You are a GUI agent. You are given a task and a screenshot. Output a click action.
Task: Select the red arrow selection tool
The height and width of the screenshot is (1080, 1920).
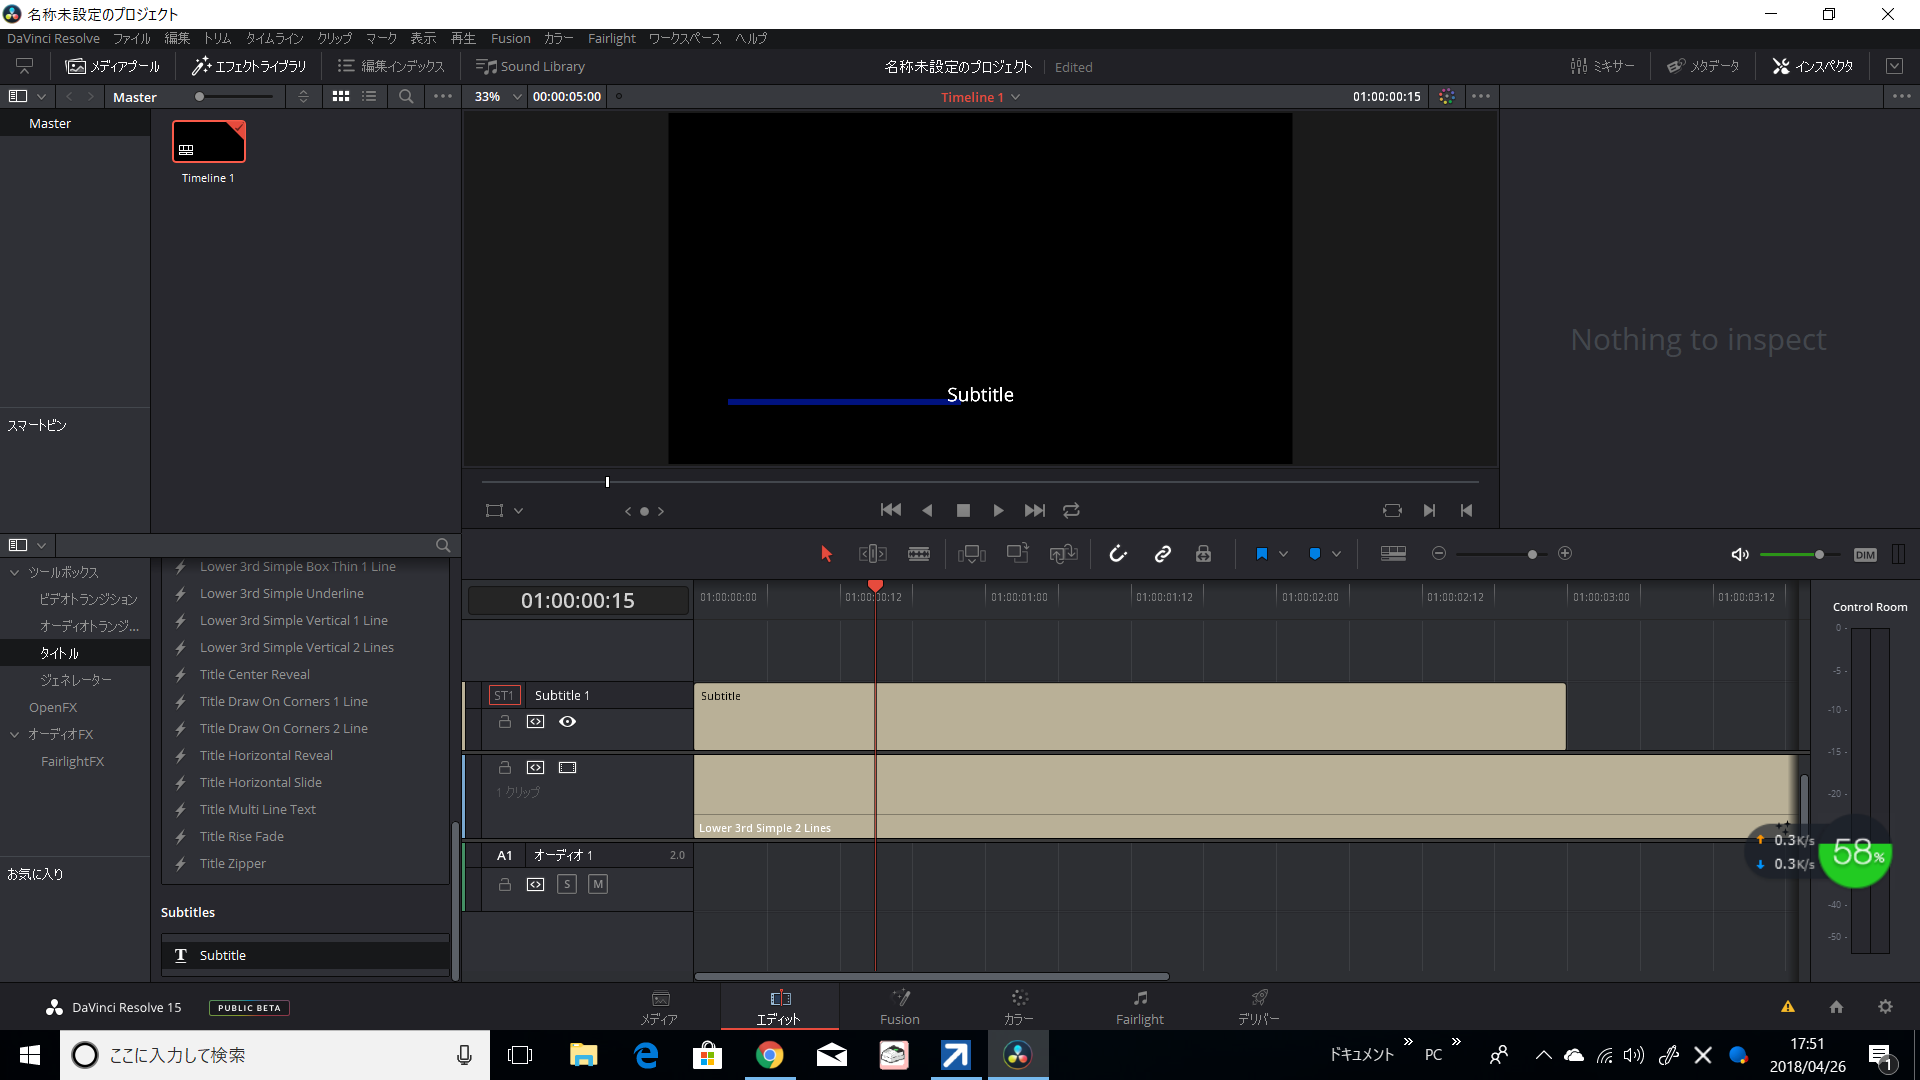click(x=826, y=554)
